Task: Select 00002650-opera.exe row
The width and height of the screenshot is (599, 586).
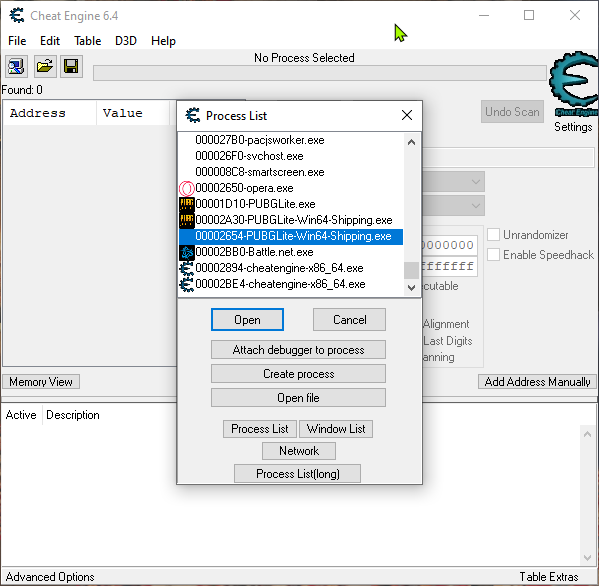Action: point(291,188)
